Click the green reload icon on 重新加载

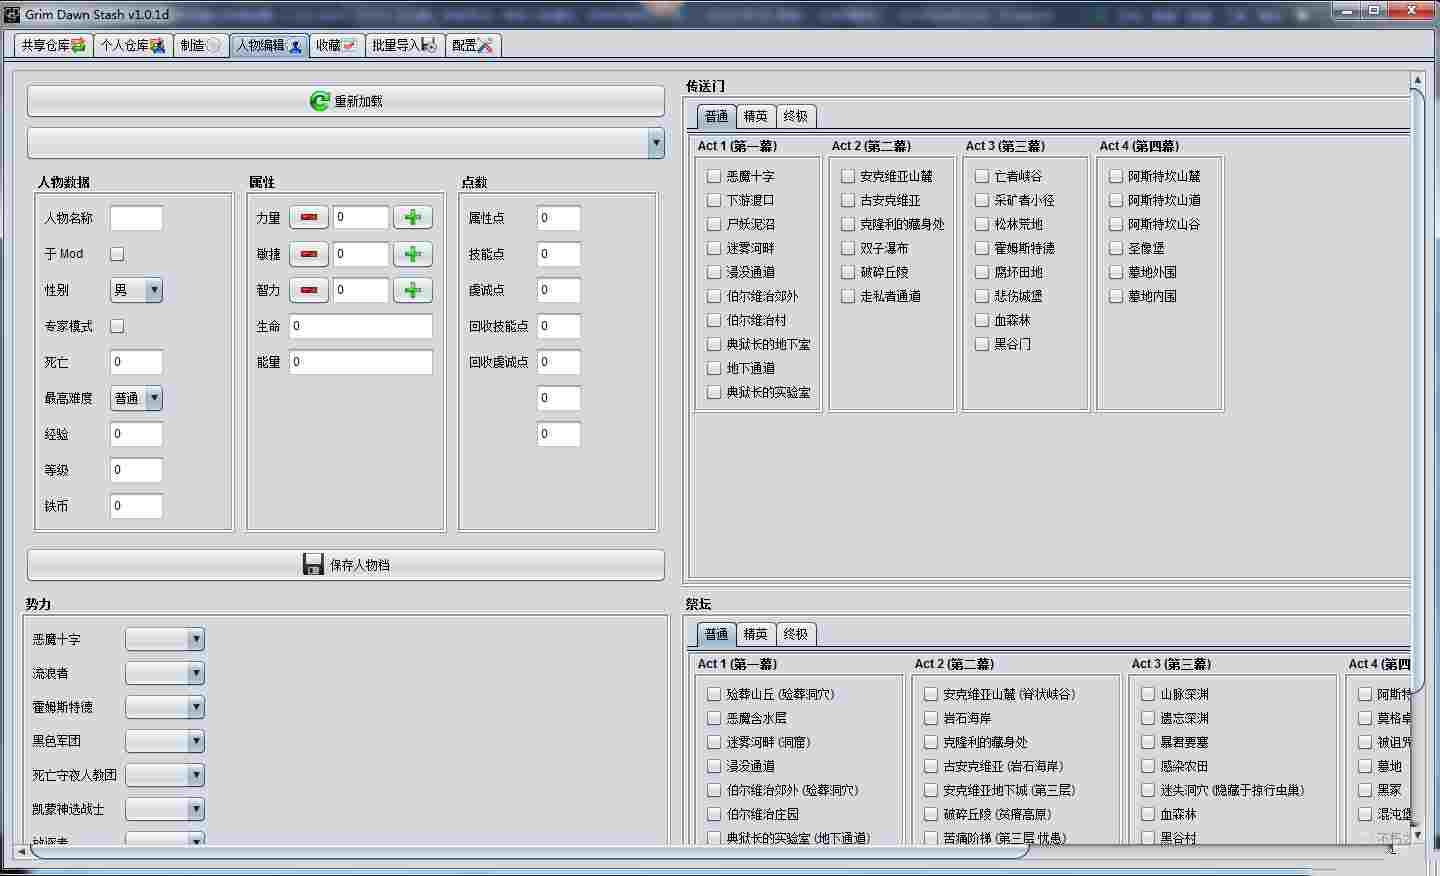319,101
